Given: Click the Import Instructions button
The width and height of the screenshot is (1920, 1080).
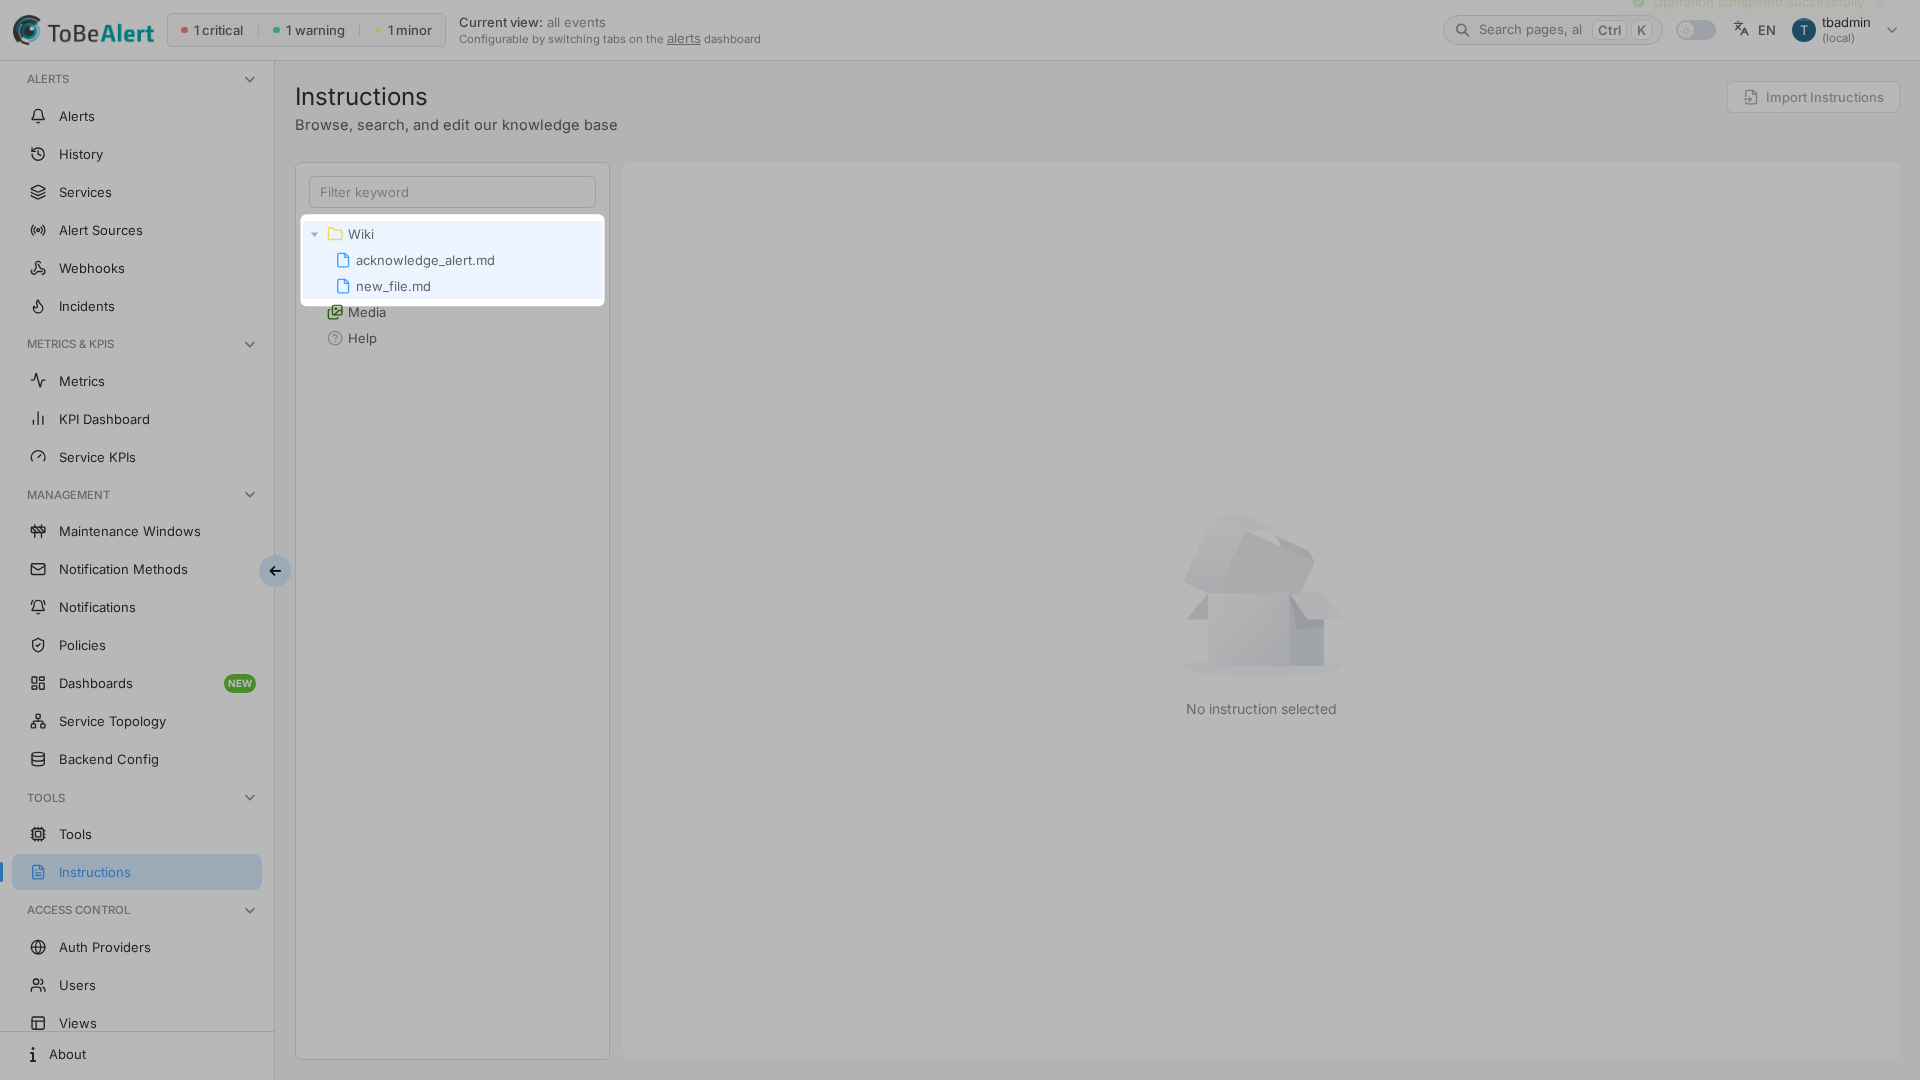Looking at the screenshot, I should pos(1813,97).
